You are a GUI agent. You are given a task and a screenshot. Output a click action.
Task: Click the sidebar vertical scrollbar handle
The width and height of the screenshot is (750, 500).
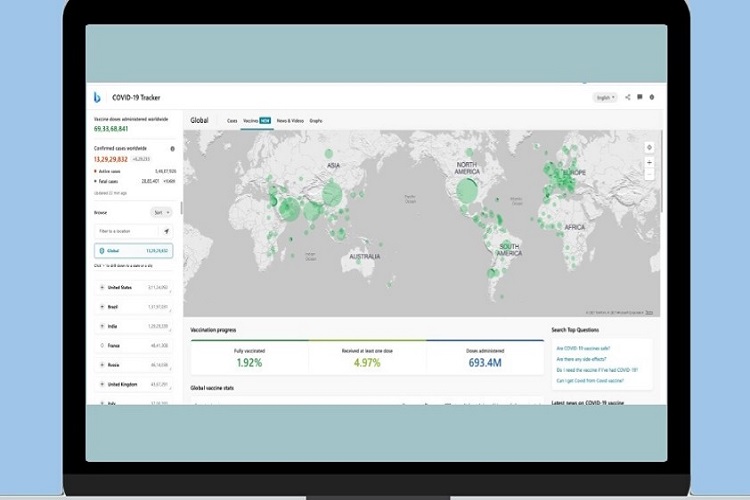coord(181,208)
